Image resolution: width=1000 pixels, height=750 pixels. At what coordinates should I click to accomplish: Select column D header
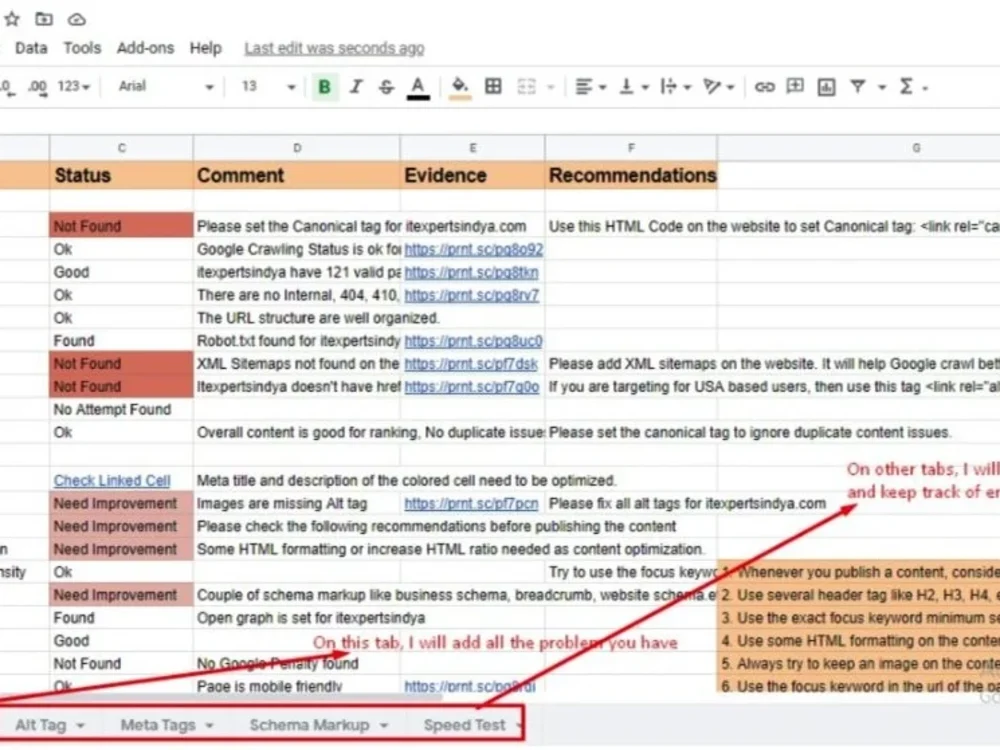[x=297, y=148]
